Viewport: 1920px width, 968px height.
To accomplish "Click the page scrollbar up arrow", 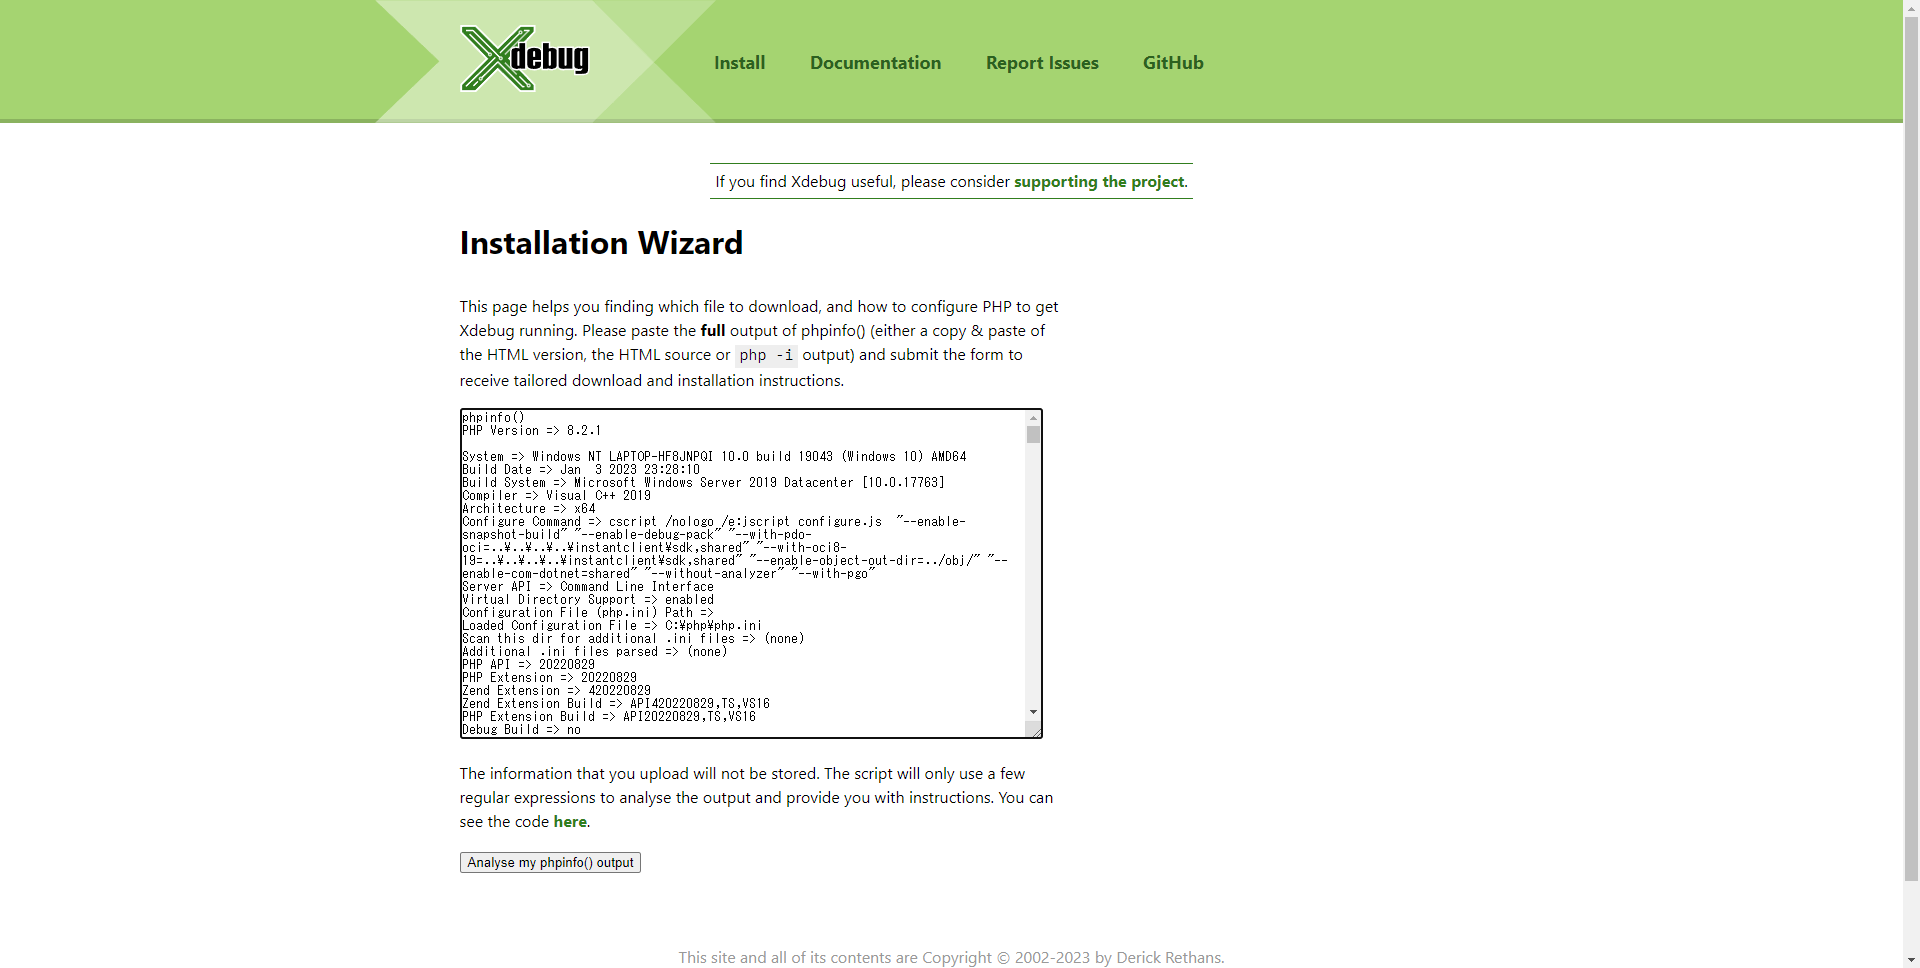I will point(1911,8).
